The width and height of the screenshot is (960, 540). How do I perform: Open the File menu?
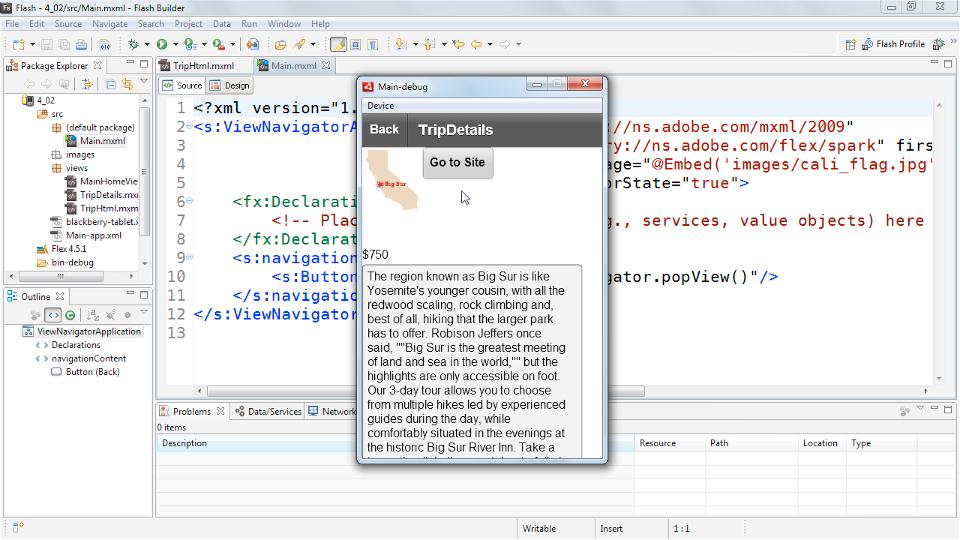point(12,24)
